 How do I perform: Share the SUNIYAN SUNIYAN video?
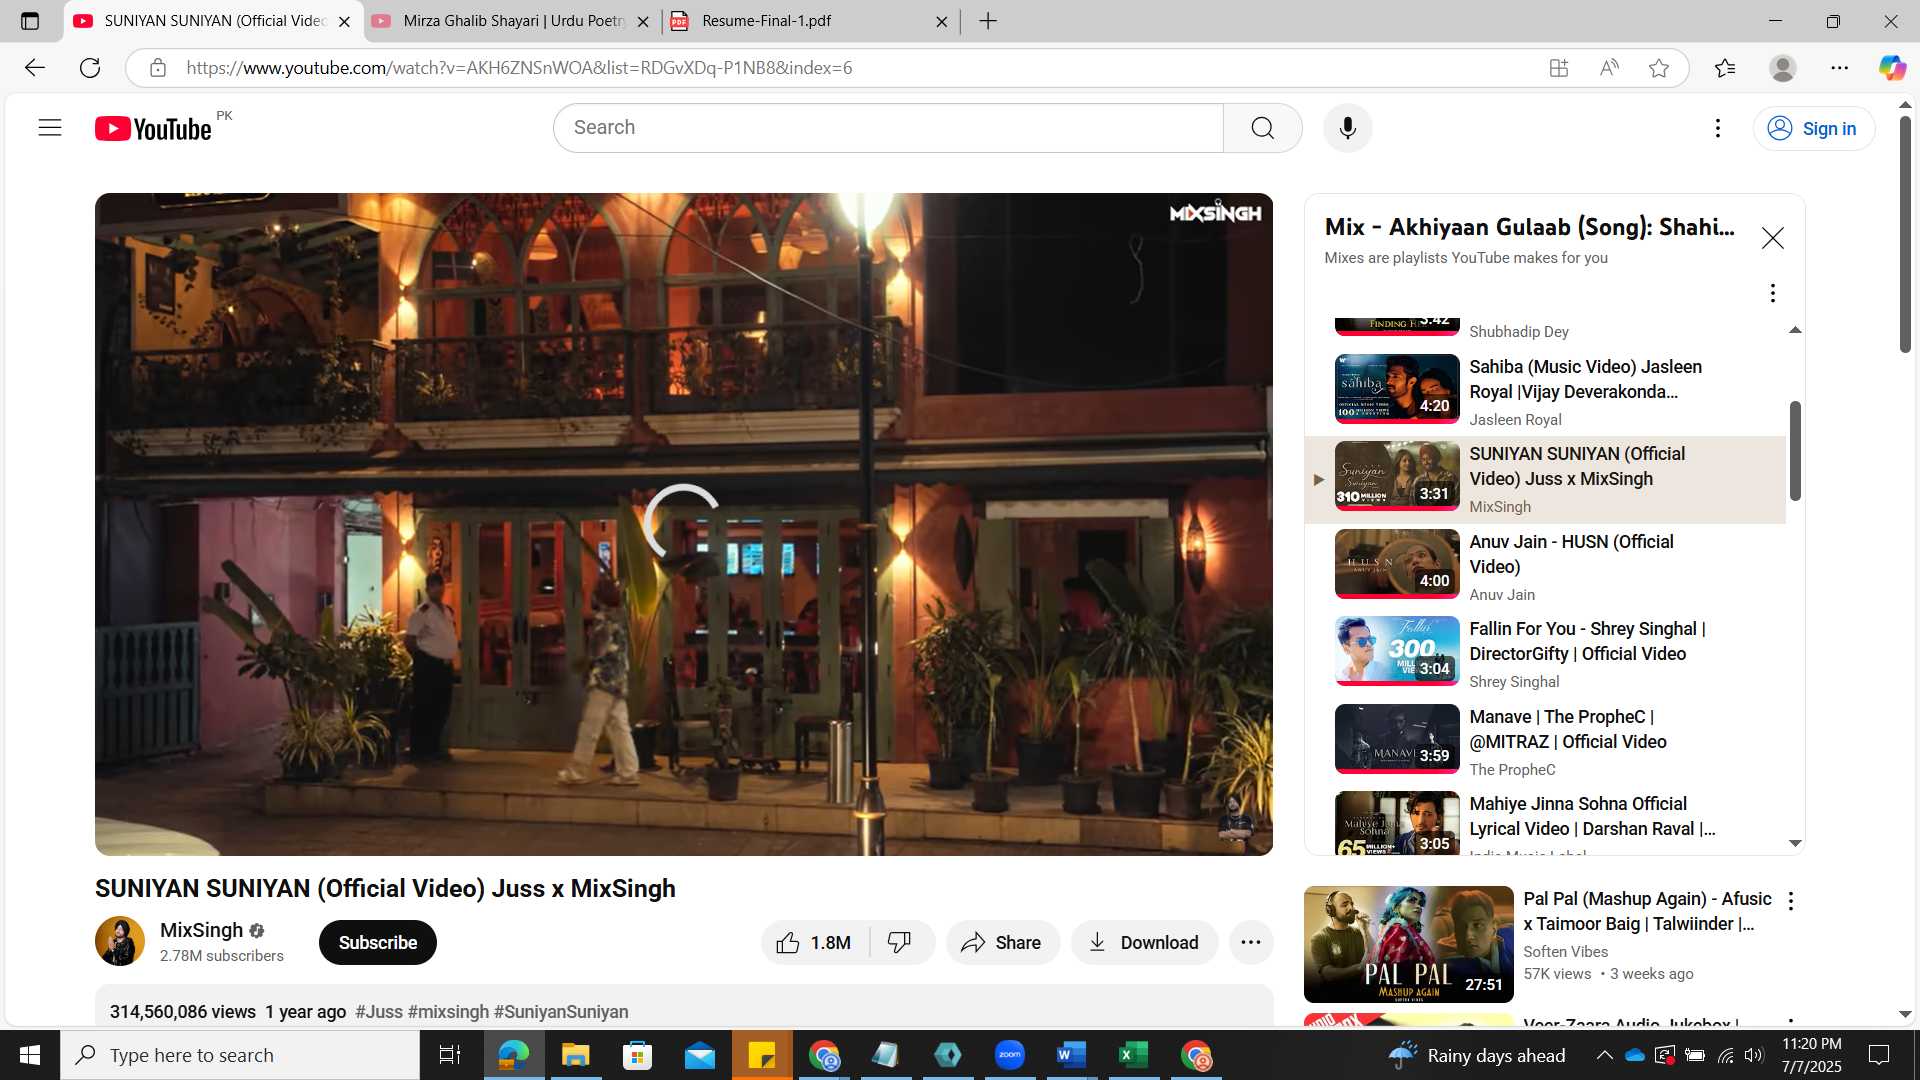click(x=1002, y=943)
